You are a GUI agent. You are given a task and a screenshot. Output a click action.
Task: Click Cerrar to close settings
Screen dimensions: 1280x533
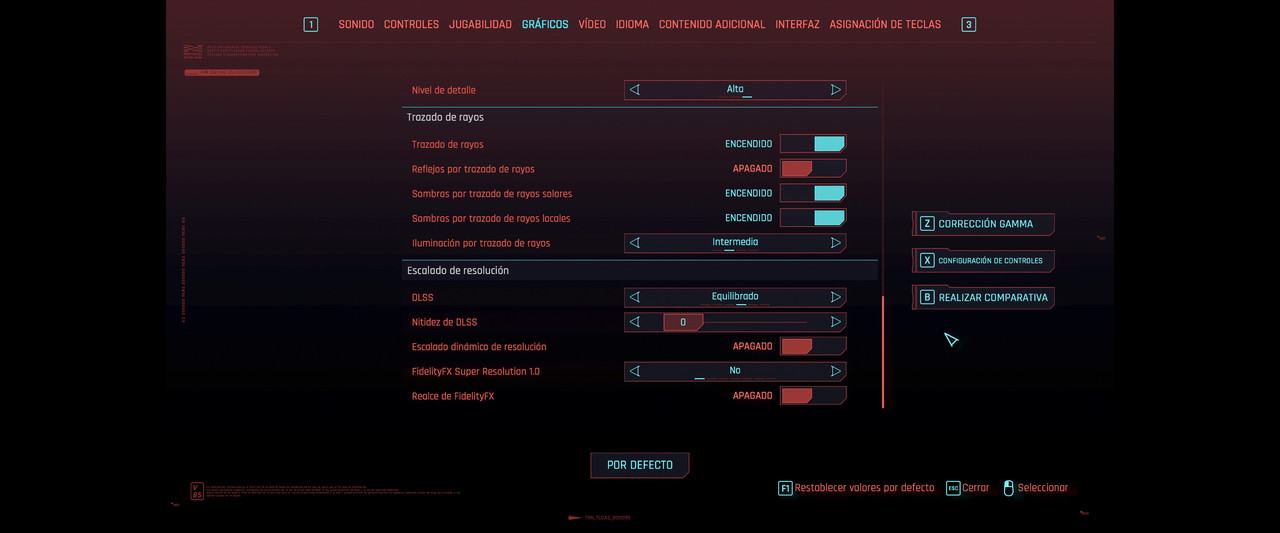pos(975,488)
